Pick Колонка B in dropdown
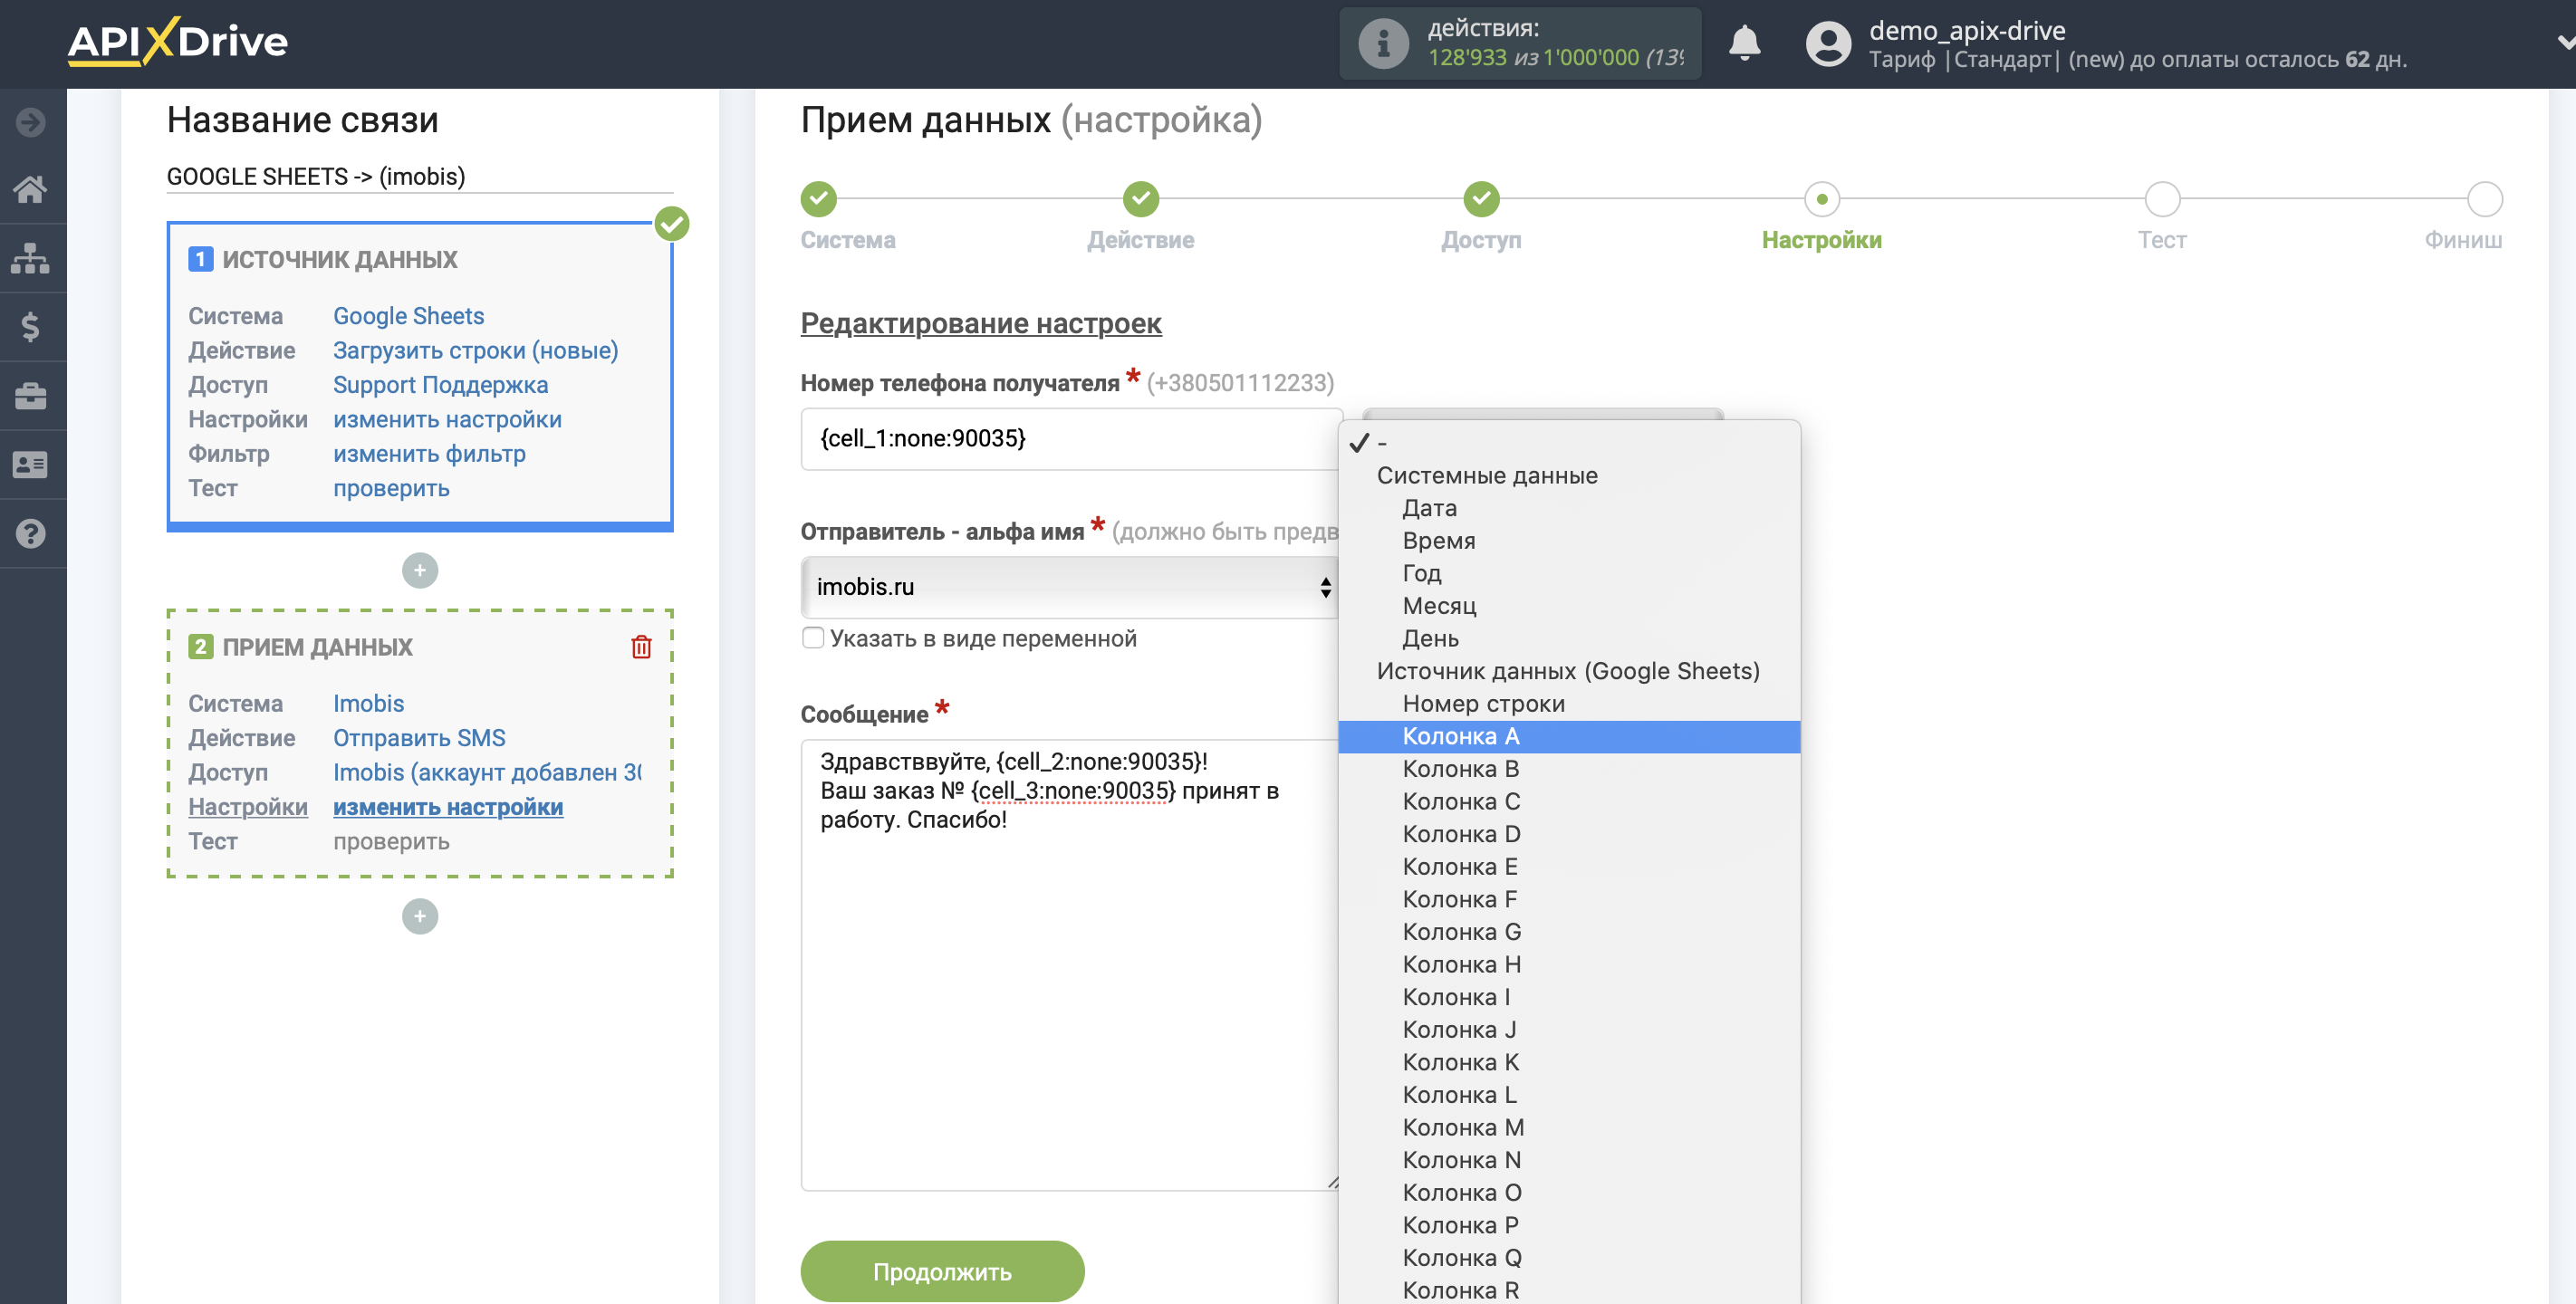This screenshot has width=2576, height=1304. pyautogui.click(x=1569, y=769)
